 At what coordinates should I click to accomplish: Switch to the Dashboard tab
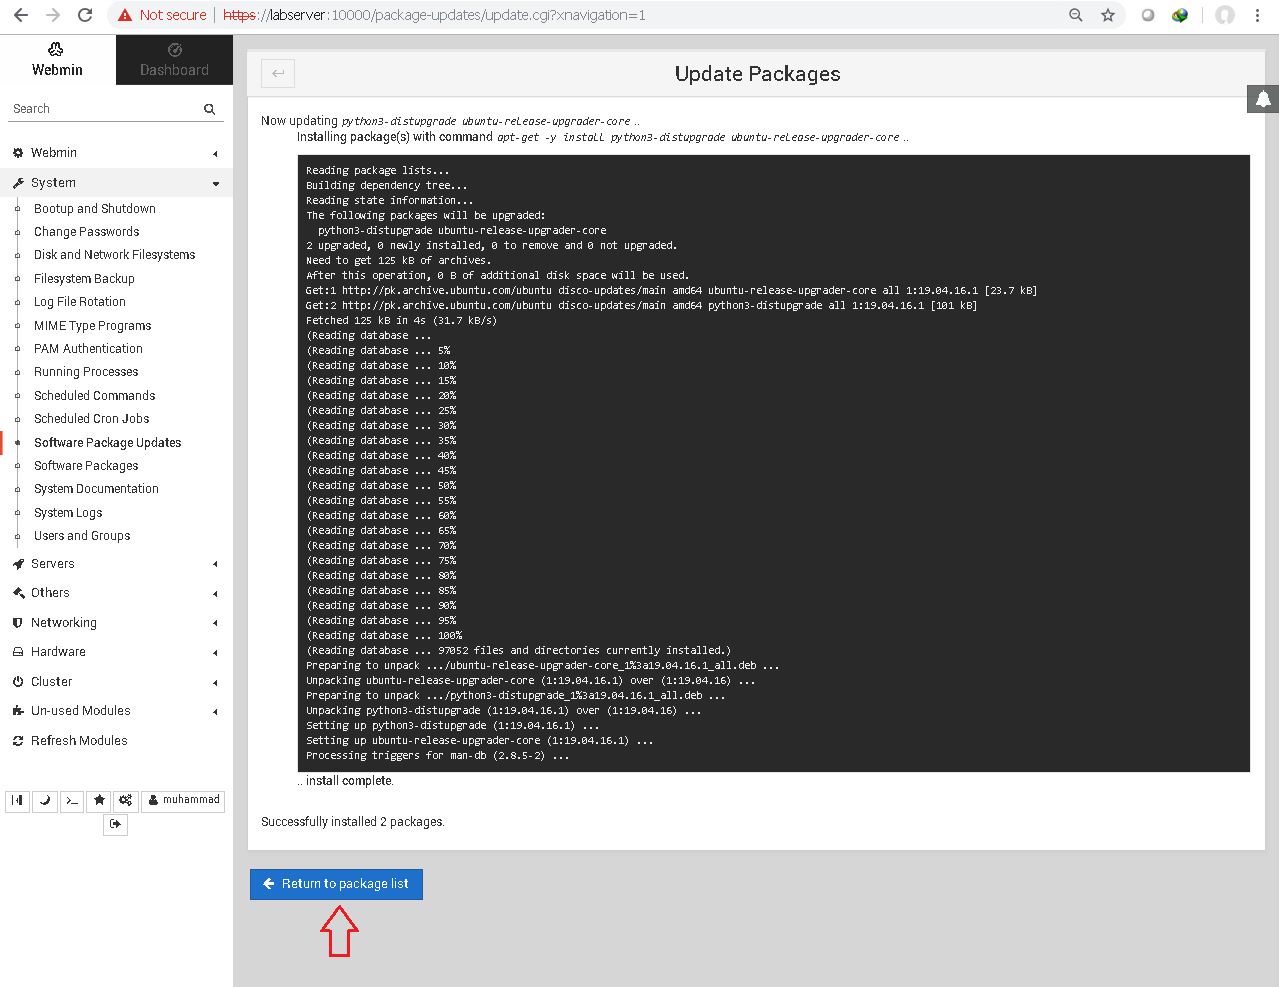174,60
